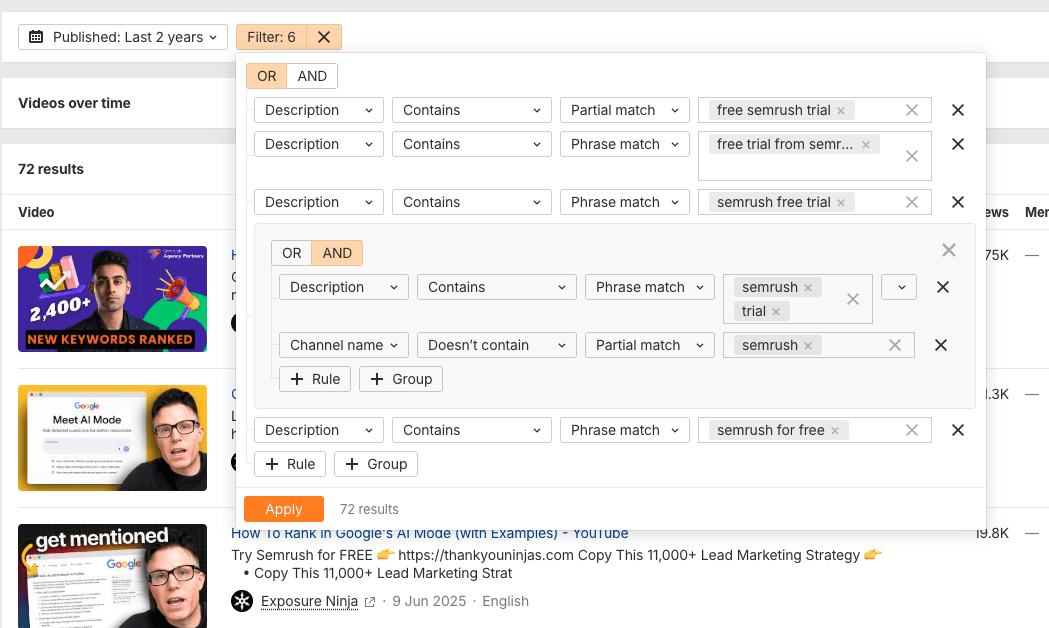The width and height of the screenshot is (1049, 628).
Task: Delete the first Description rule via its X
Action: click(x=957, y=110)
